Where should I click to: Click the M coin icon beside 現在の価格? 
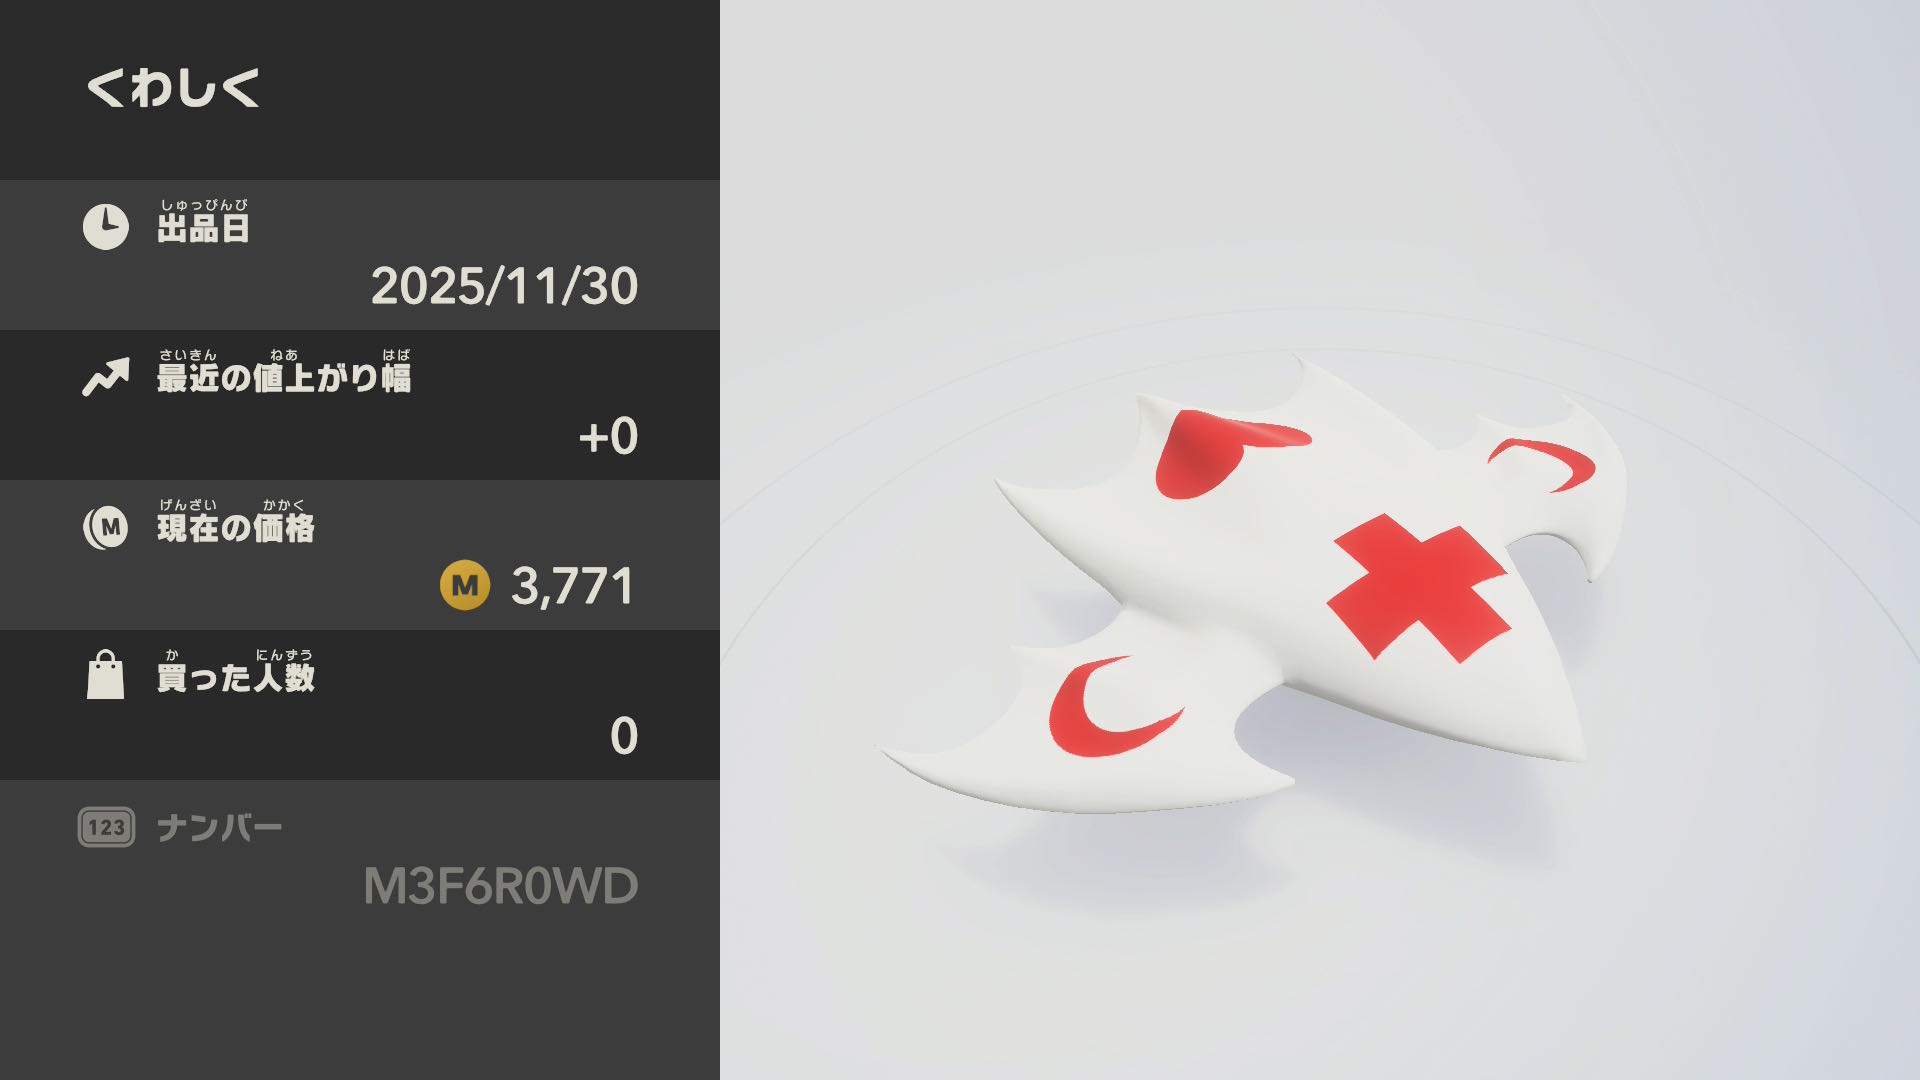[106, 527]
